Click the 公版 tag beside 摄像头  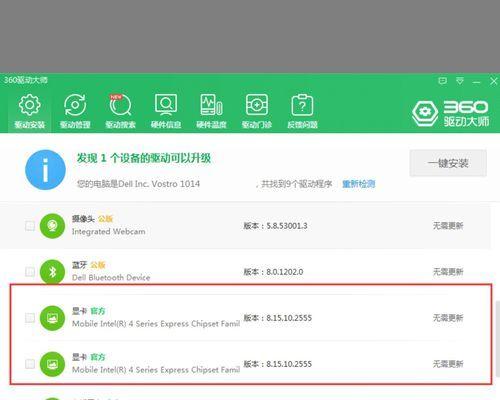[x=105, y=219]
